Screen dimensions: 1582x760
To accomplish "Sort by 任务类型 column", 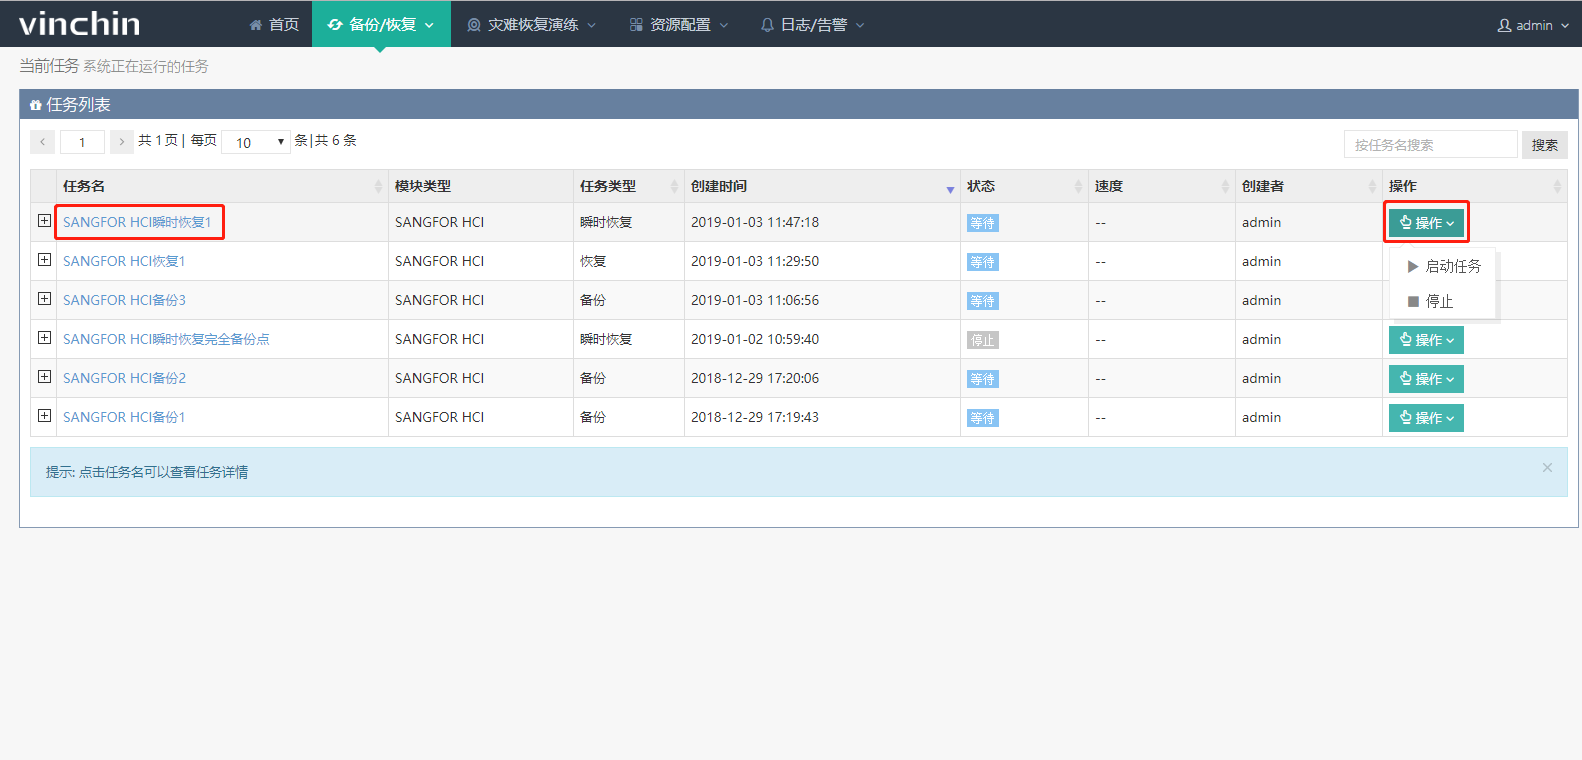I will (x=629, y=186).
